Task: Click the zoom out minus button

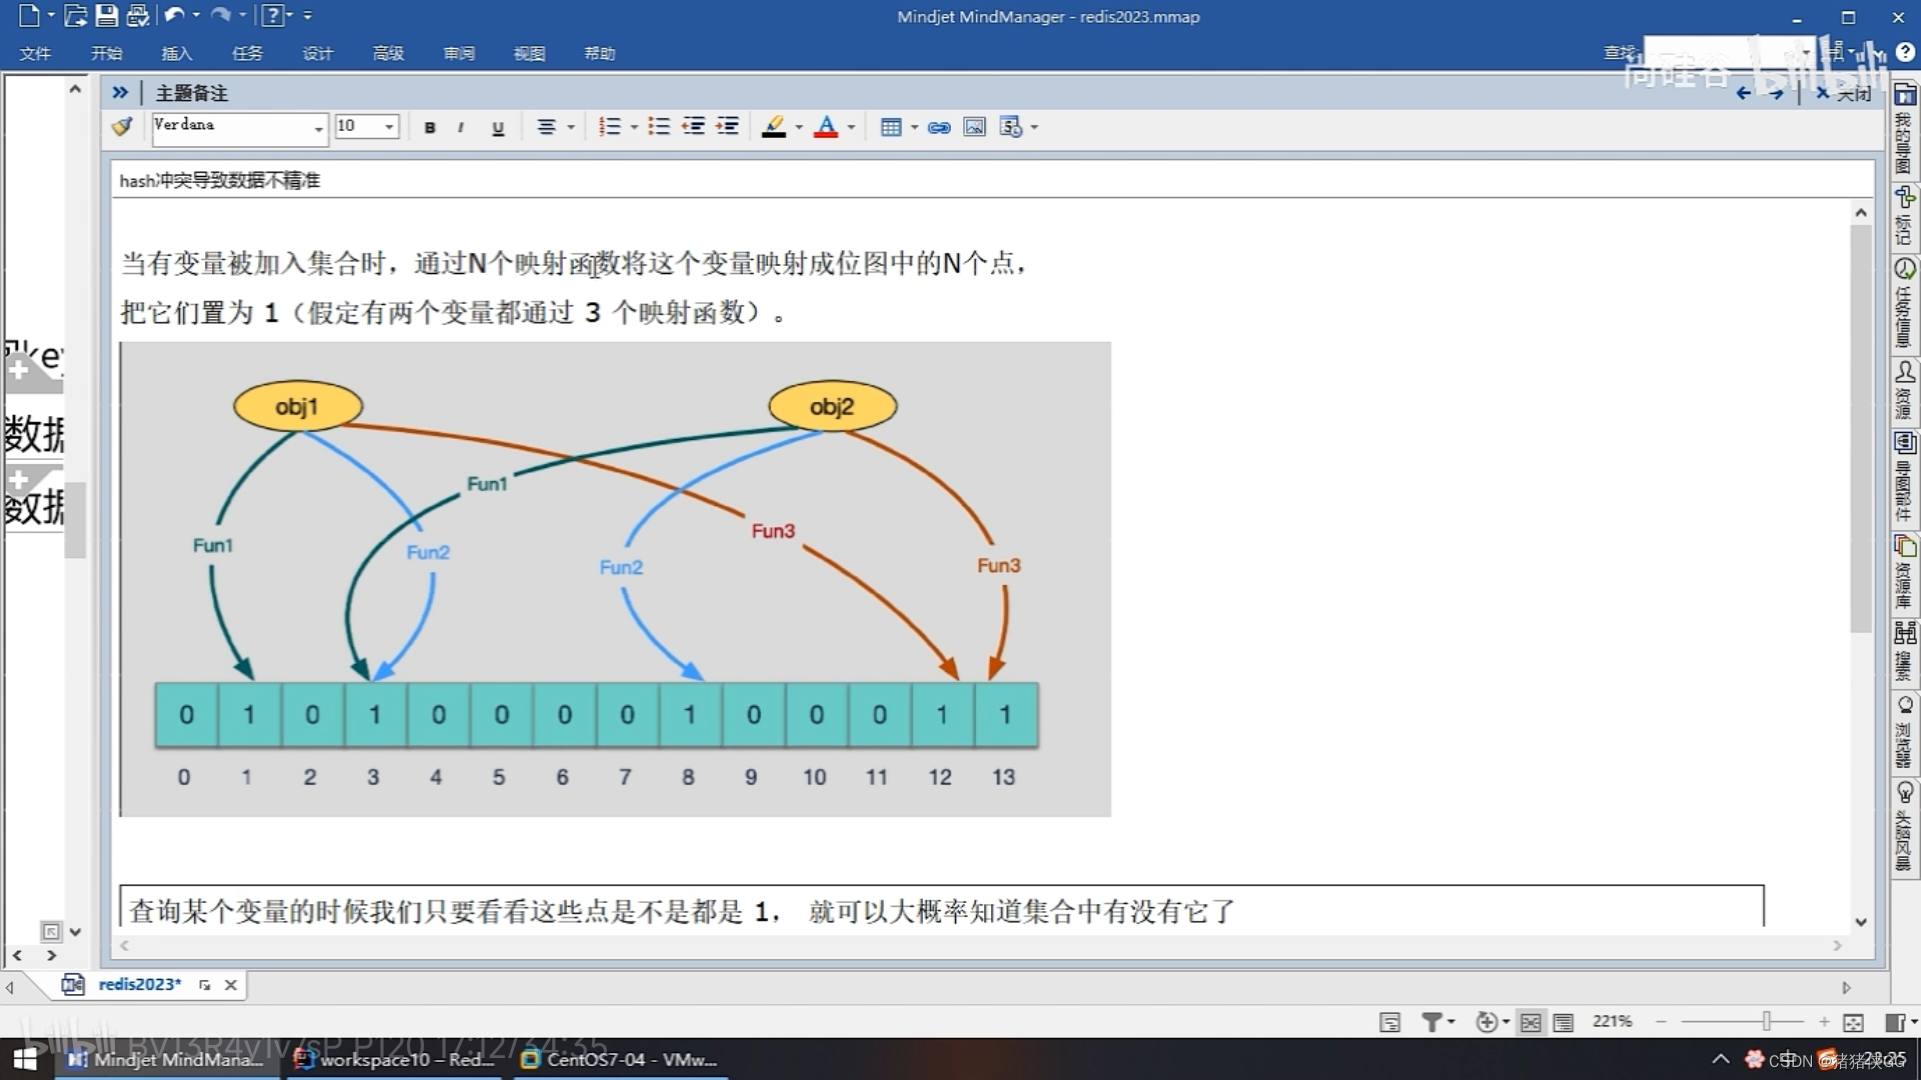Action: tap(1661, 1022)
